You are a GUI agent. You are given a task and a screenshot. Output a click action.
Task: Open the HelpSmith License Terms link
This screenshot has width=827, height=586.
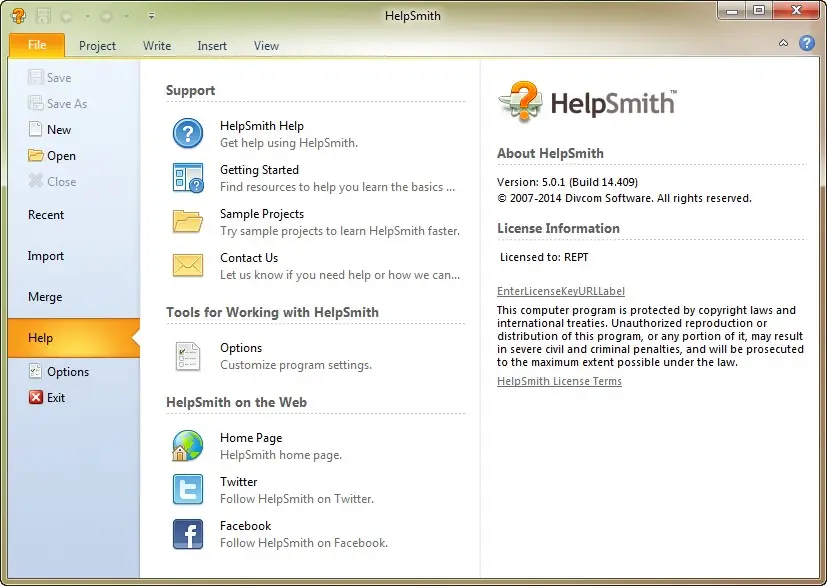coord(559,381)
